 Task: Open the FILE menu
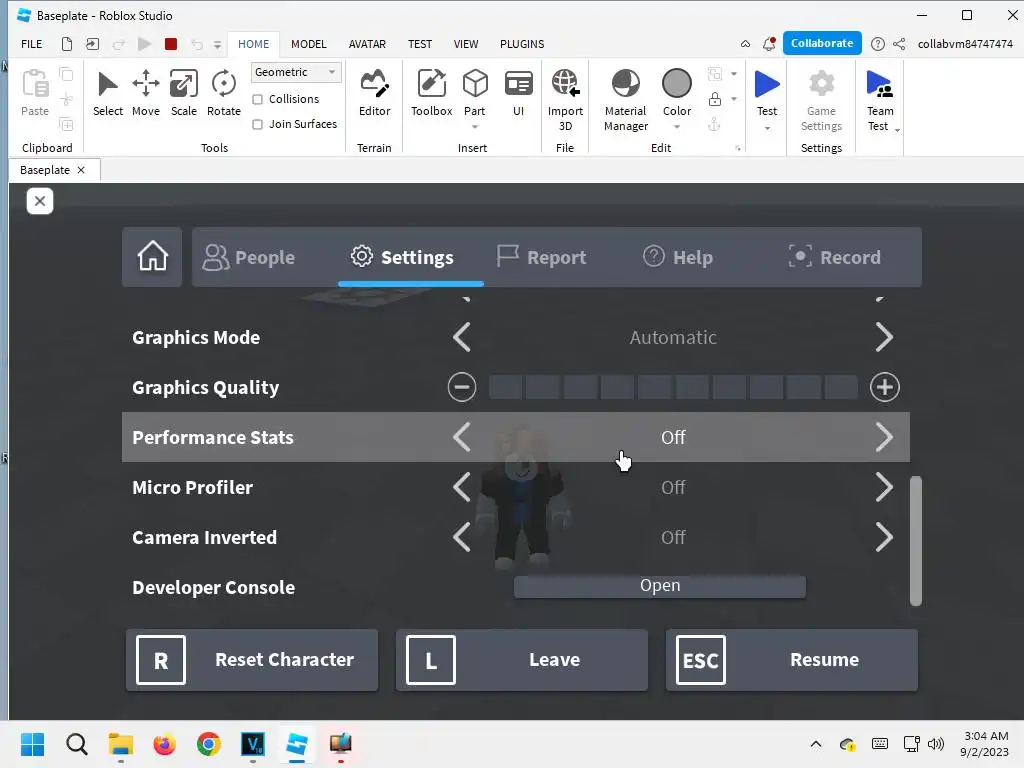click(31, 44)
